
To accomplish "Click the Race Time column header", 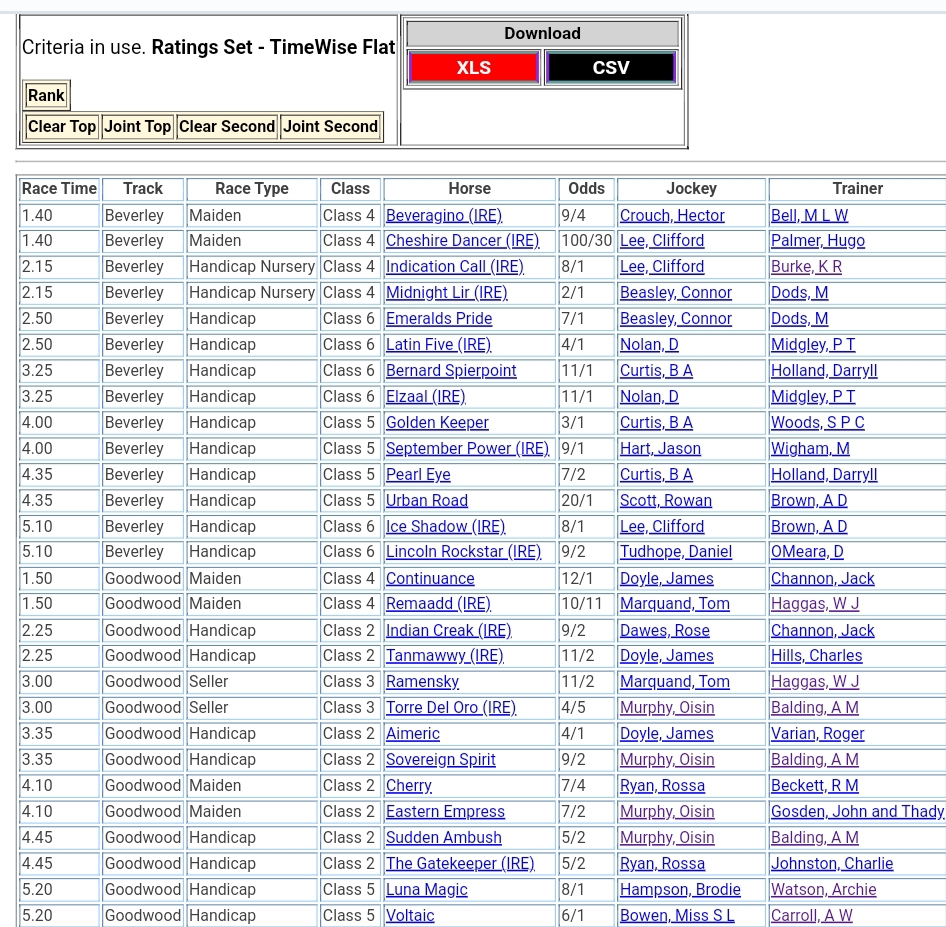I will click(x=59, y=189).
